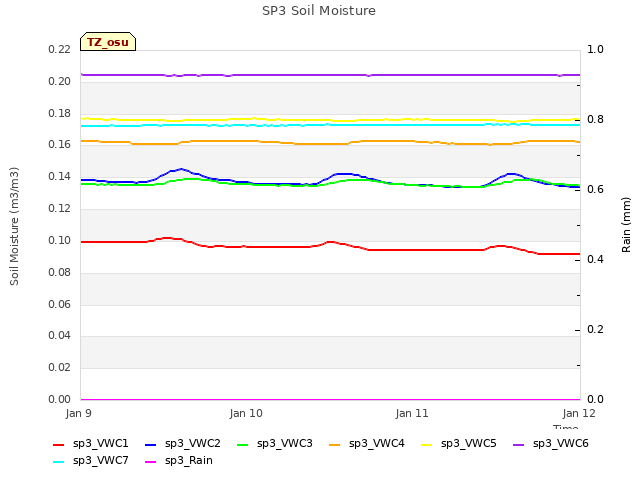Click the orange sp3_VWC4 legend color marker
The height and width of the screenshot is (480, 640).
click(x=335, y=445)
